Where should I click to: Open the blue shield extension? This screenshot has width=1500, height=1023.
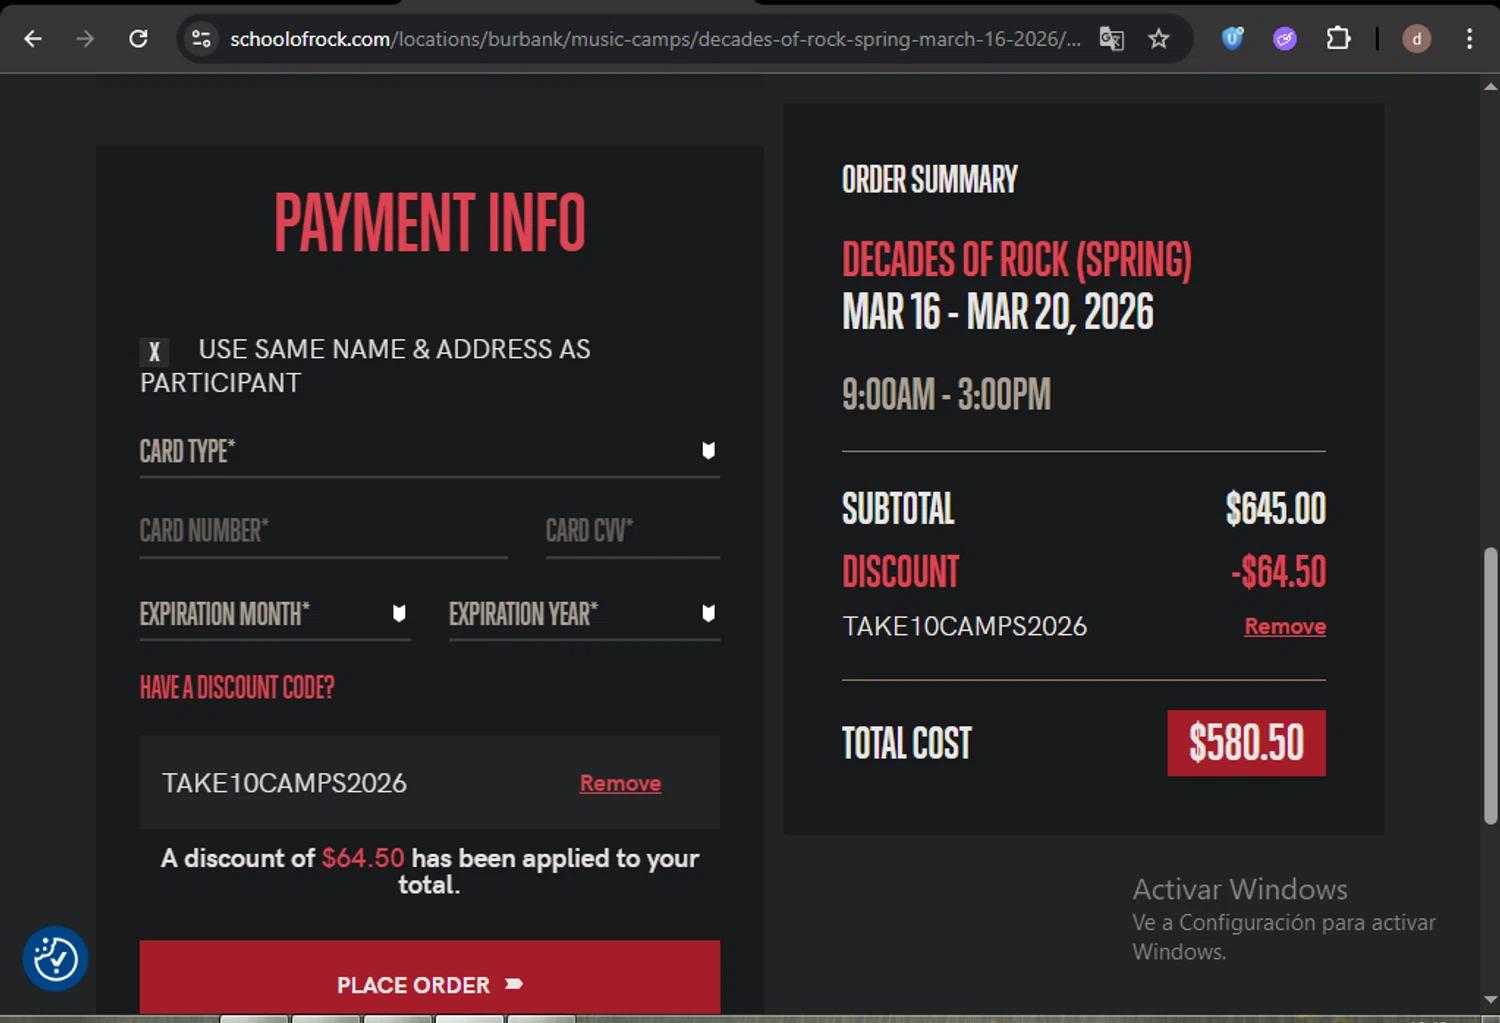pyautogui.click(x=1233, y=39)
